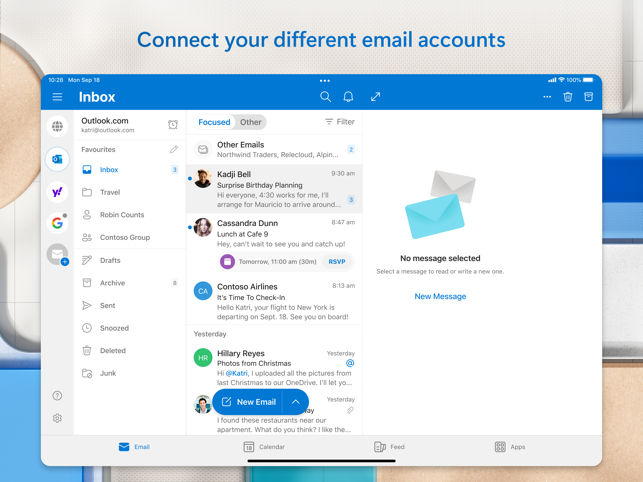Expand the New Email chevron menu

(296, 402)
